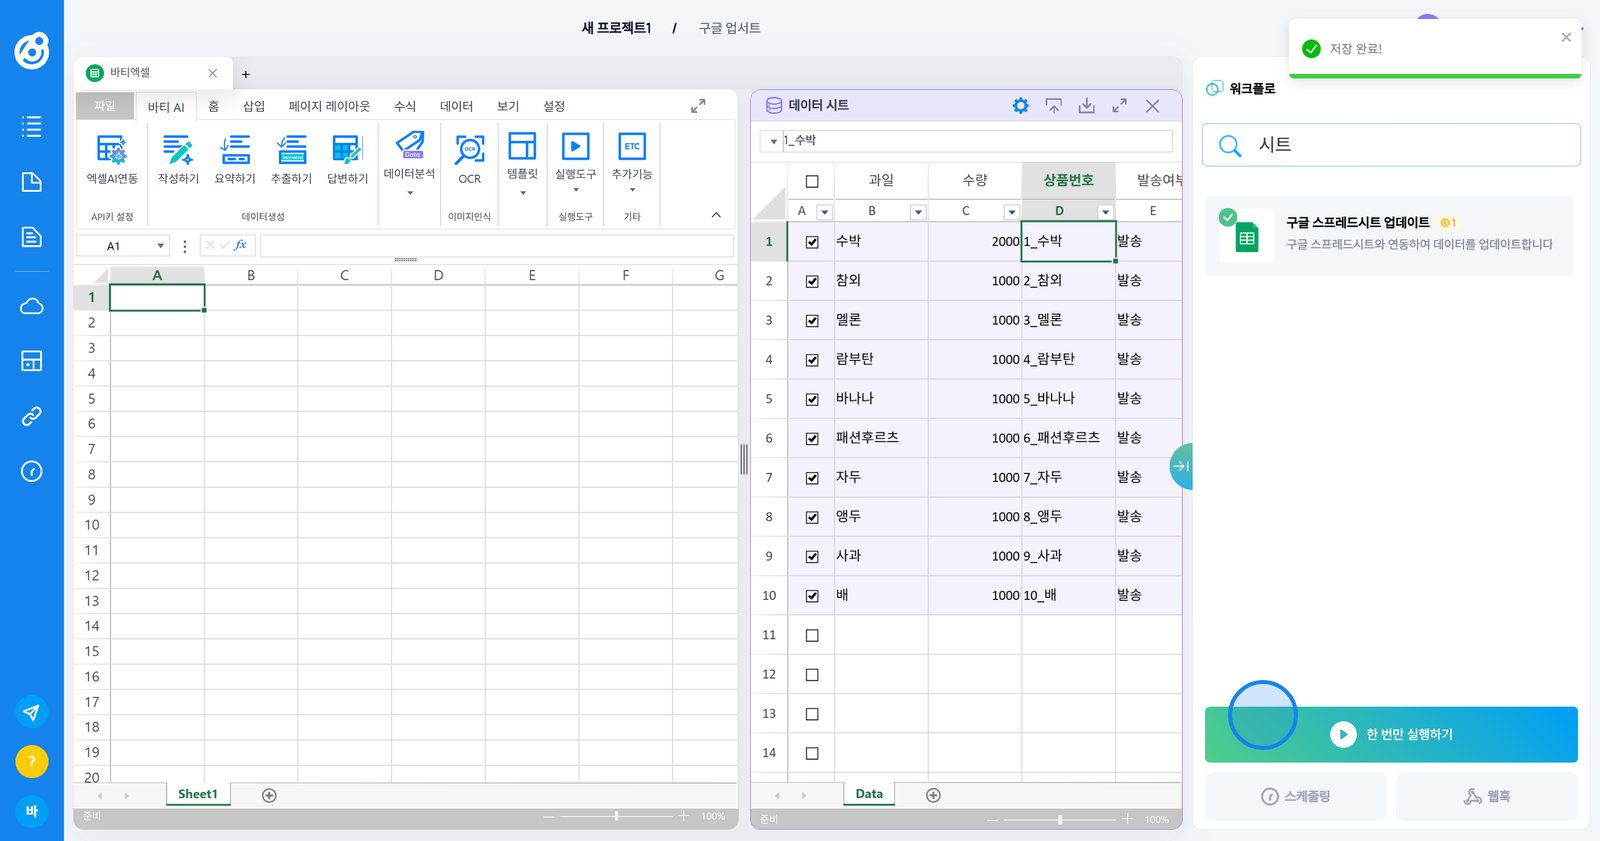Open the link icon in the sidebar
This screenshot has height=841, width=1600.
point(32,416)
